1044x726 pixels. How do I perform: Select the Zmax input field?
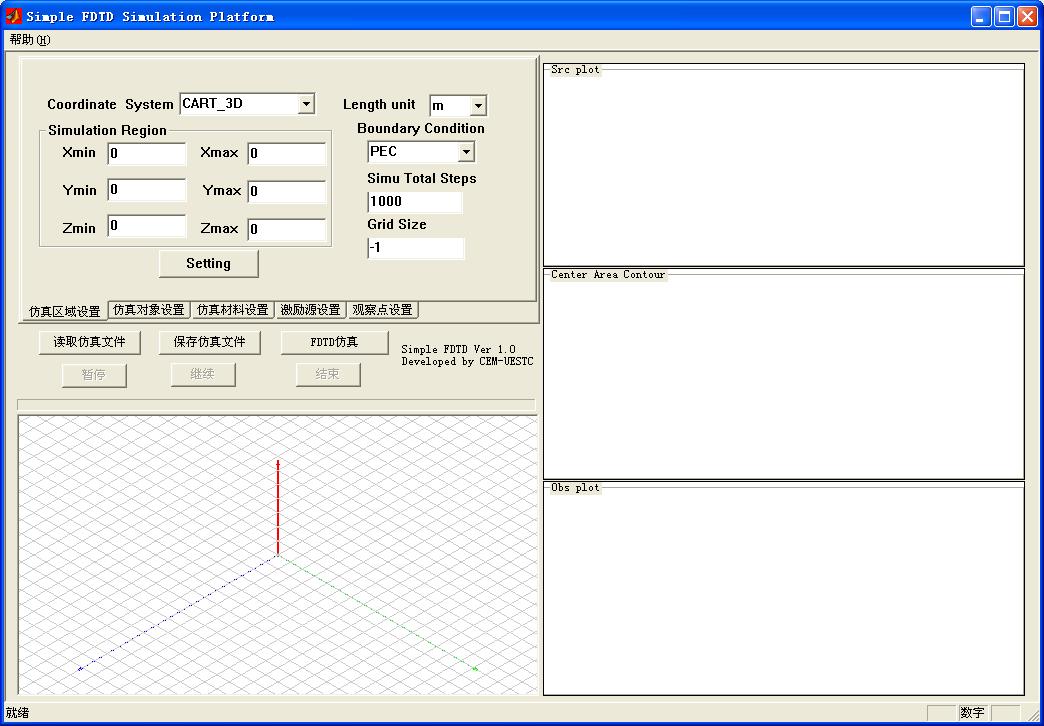coord(287,229)
